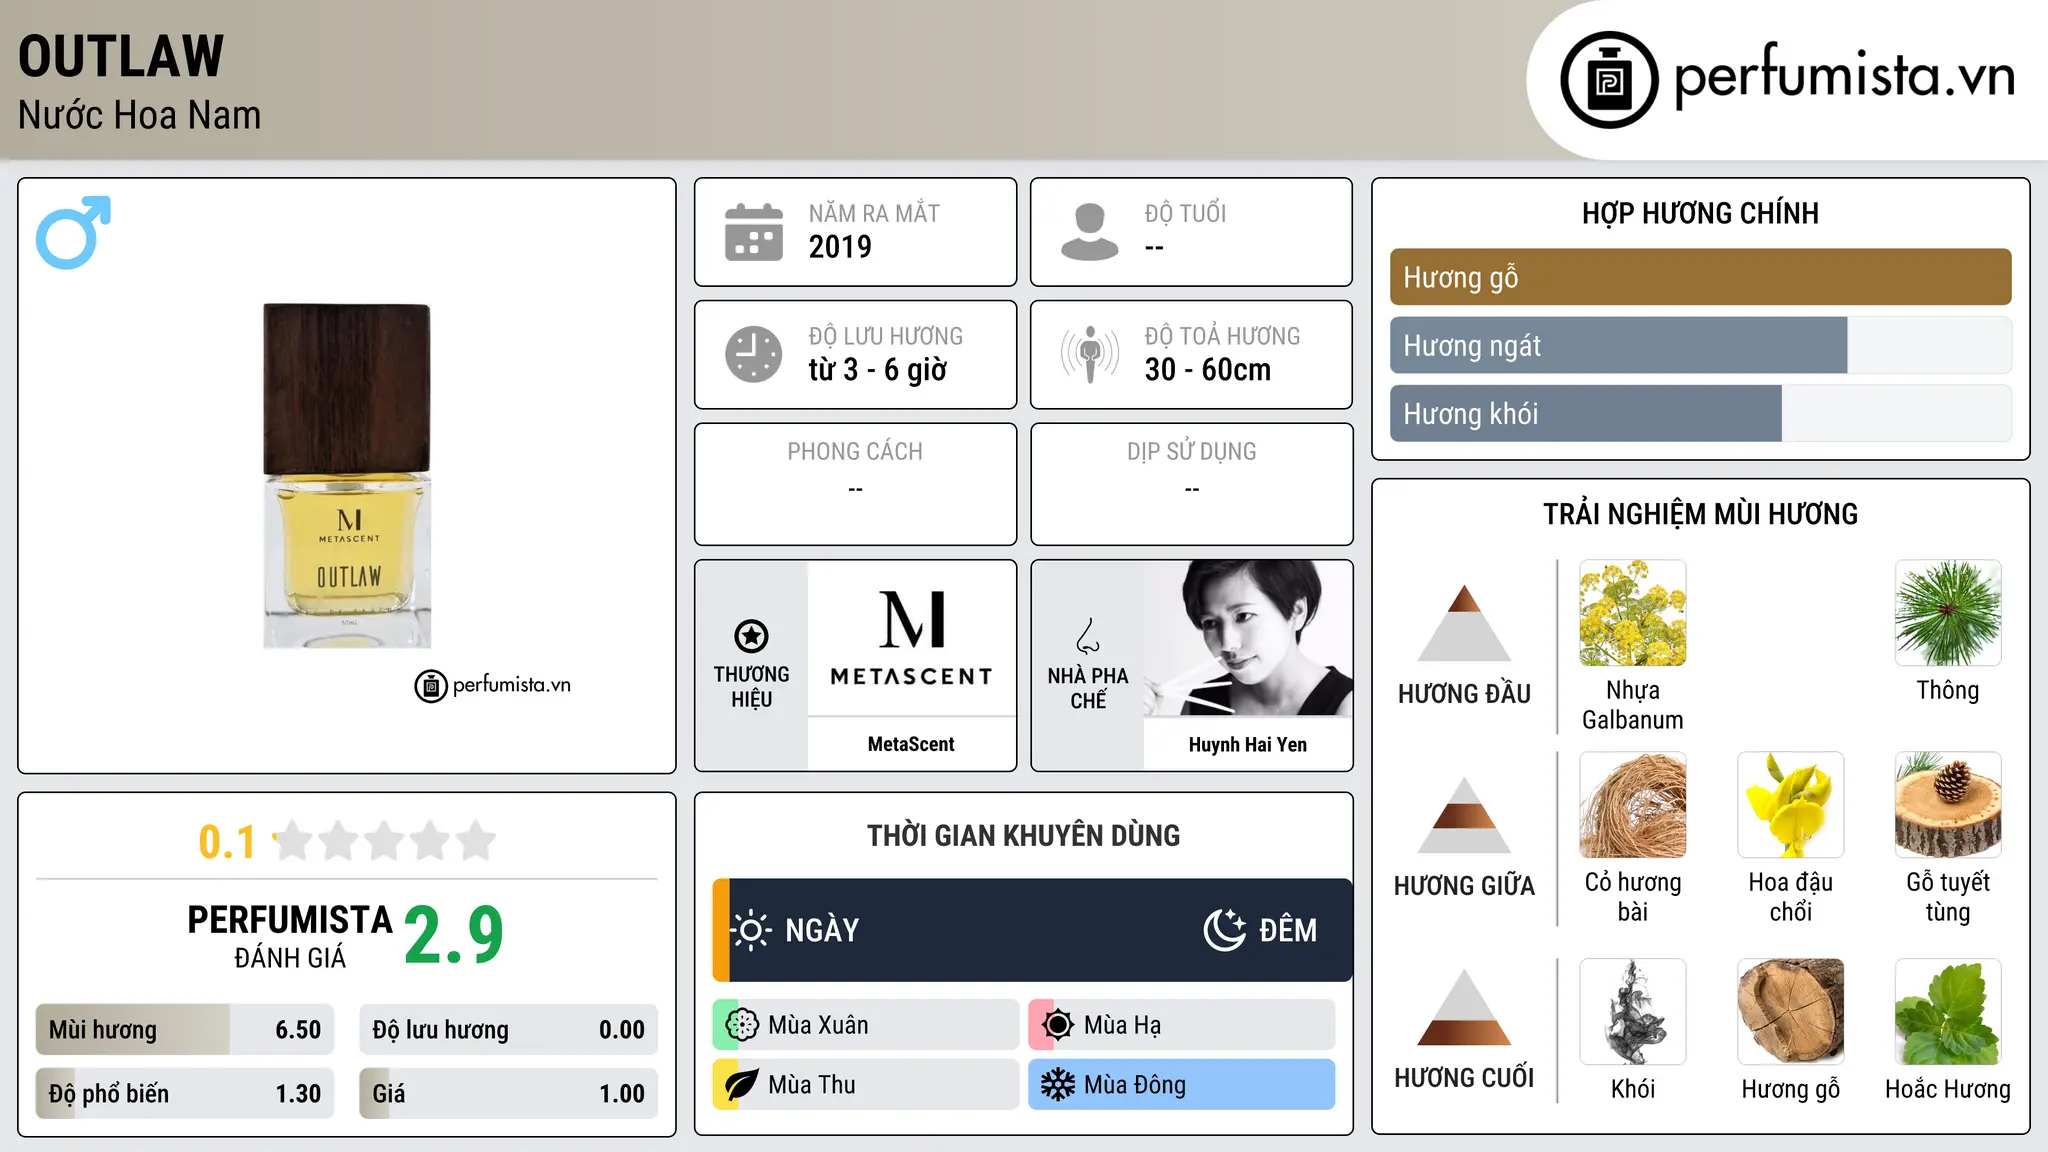Click the Phong cách style card
Screen dimensions: 2048x1152
[x=855, y=484]
